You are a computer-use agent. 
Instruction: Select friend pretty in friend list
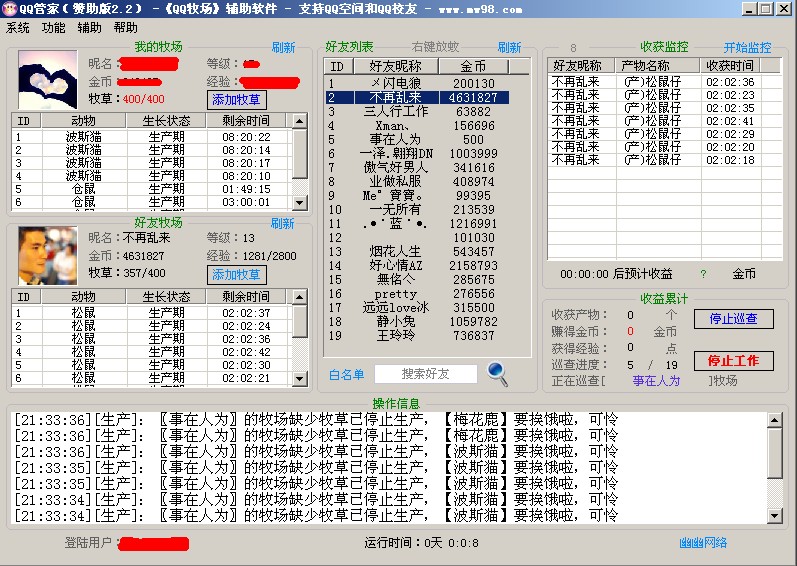tap(417, 294)
